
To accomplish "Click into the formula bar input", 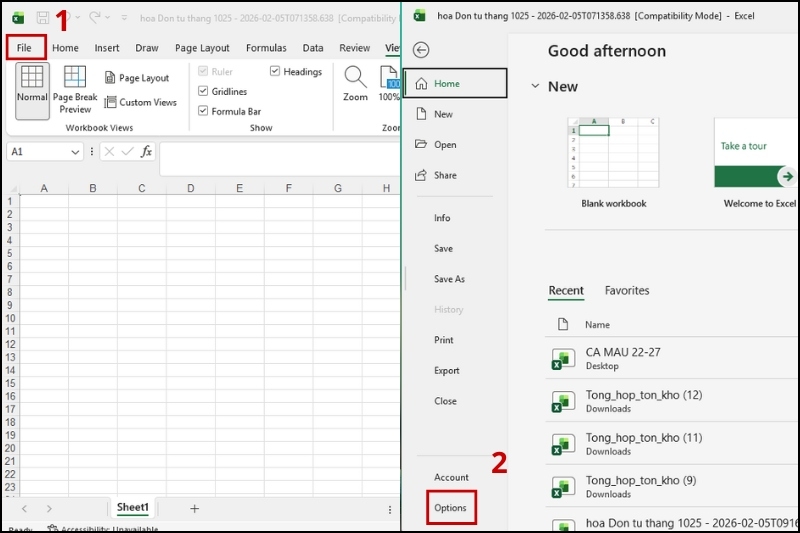I will pos(280,159).
